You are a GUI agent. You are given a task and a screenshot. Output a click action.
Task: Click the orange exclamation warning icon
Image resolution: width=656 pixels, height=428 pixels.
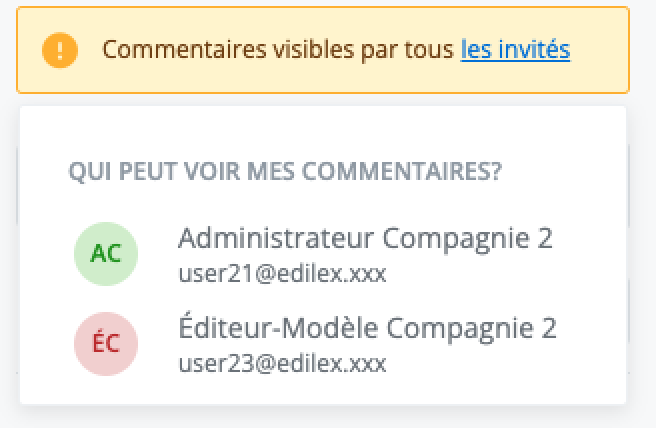tap(59, 50)
